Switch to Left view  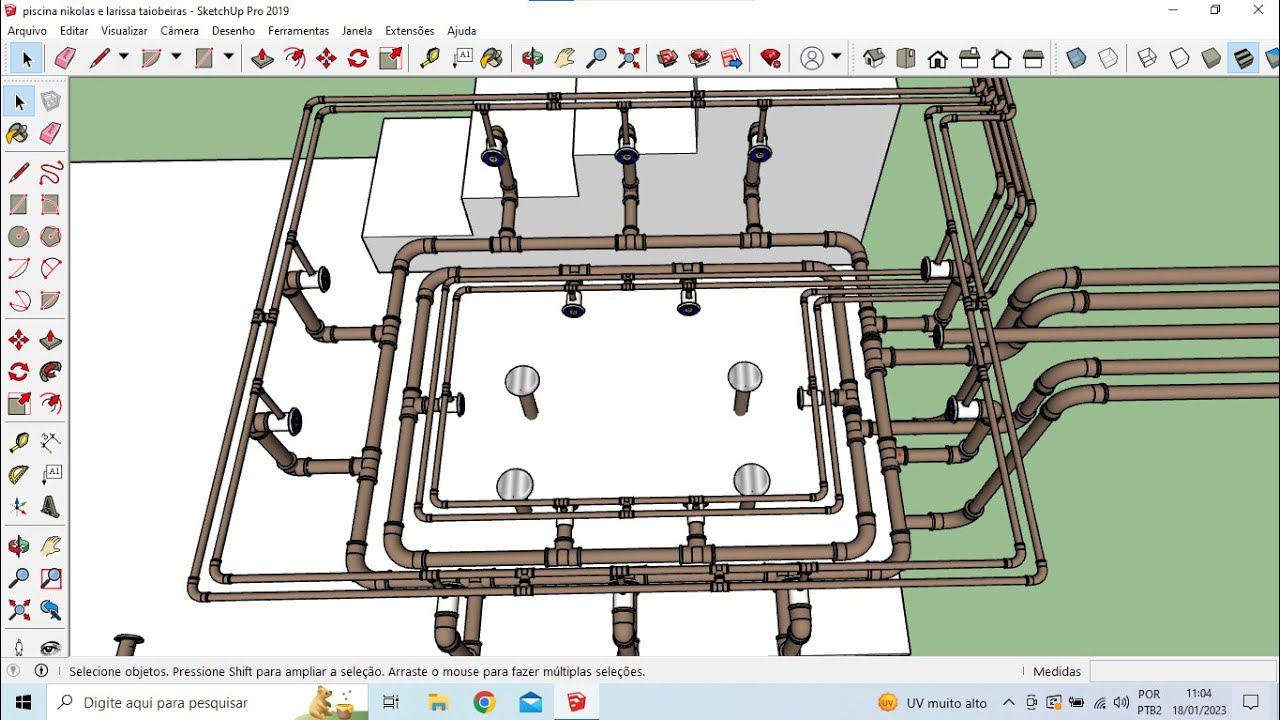pos(1034,58)
